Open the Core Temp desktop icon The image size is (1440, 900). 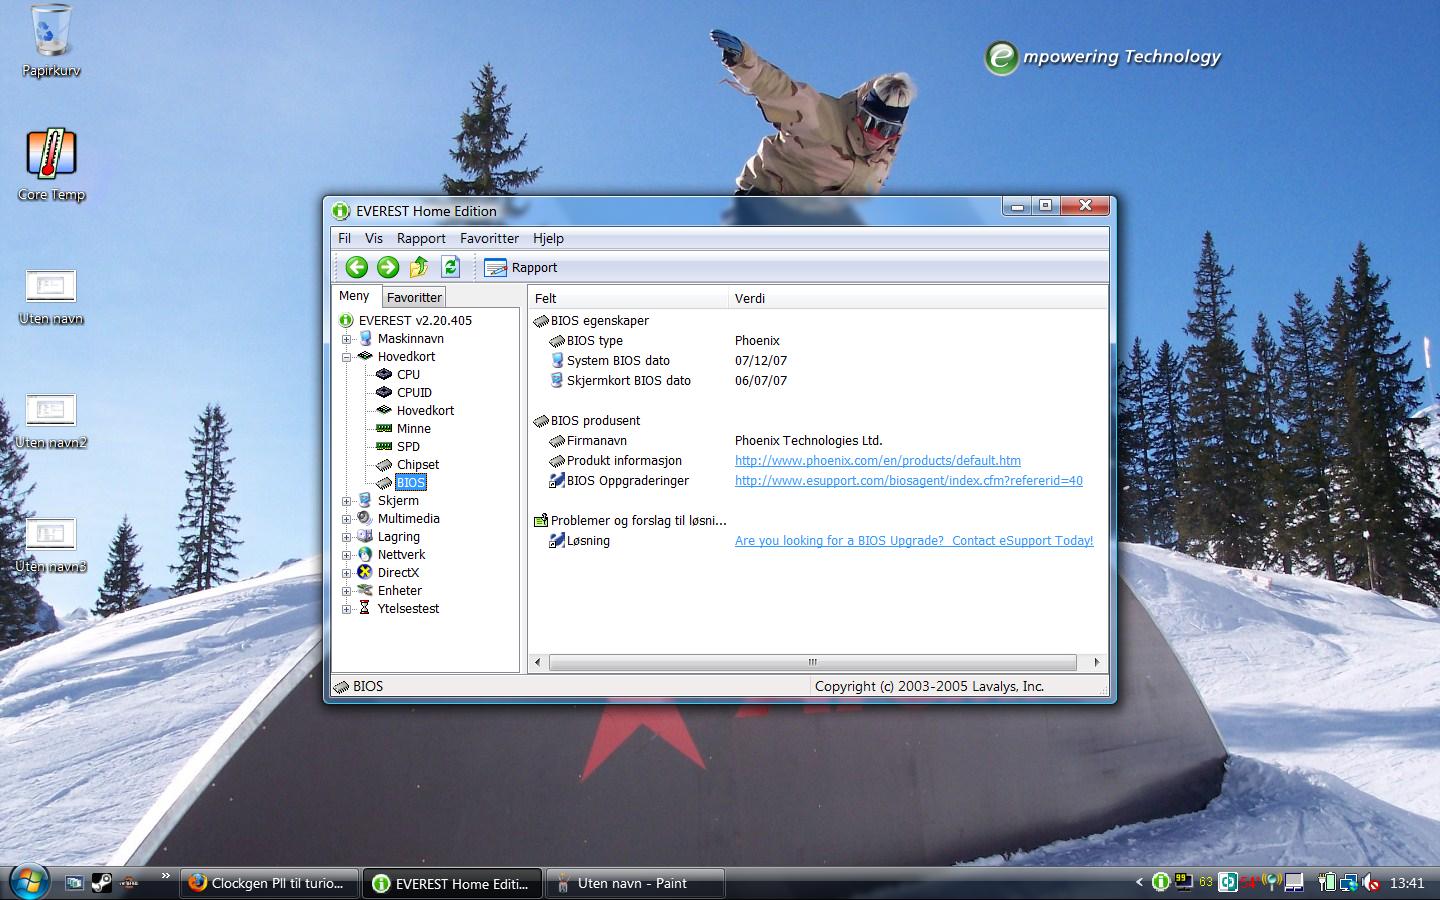tap(51, 164)
